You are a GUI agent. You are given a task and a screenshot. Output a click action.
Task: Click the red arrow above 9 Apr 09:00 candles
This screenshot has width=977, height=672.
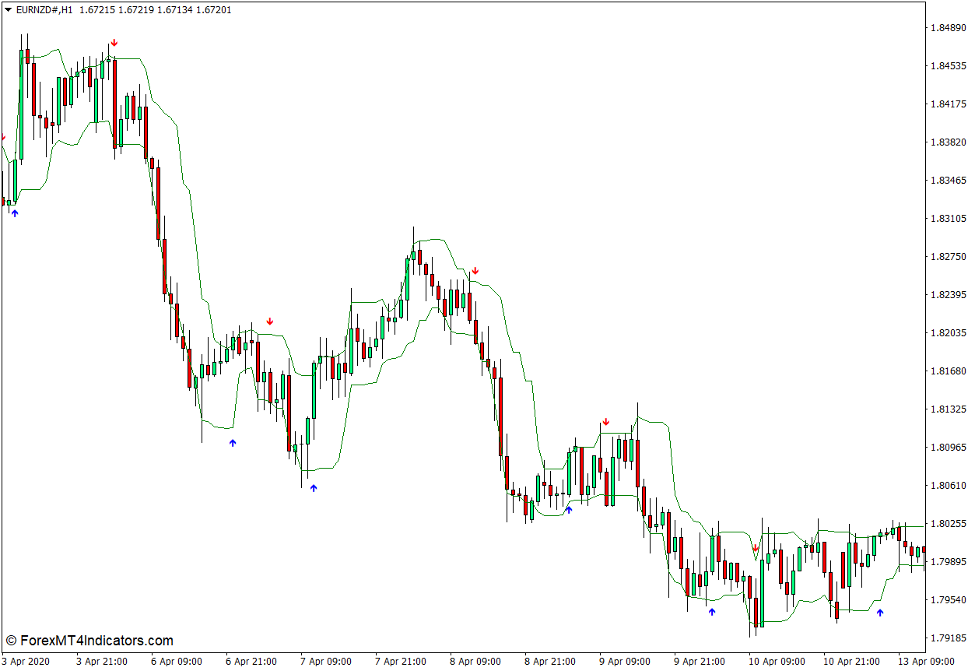(x=605, y=421)
